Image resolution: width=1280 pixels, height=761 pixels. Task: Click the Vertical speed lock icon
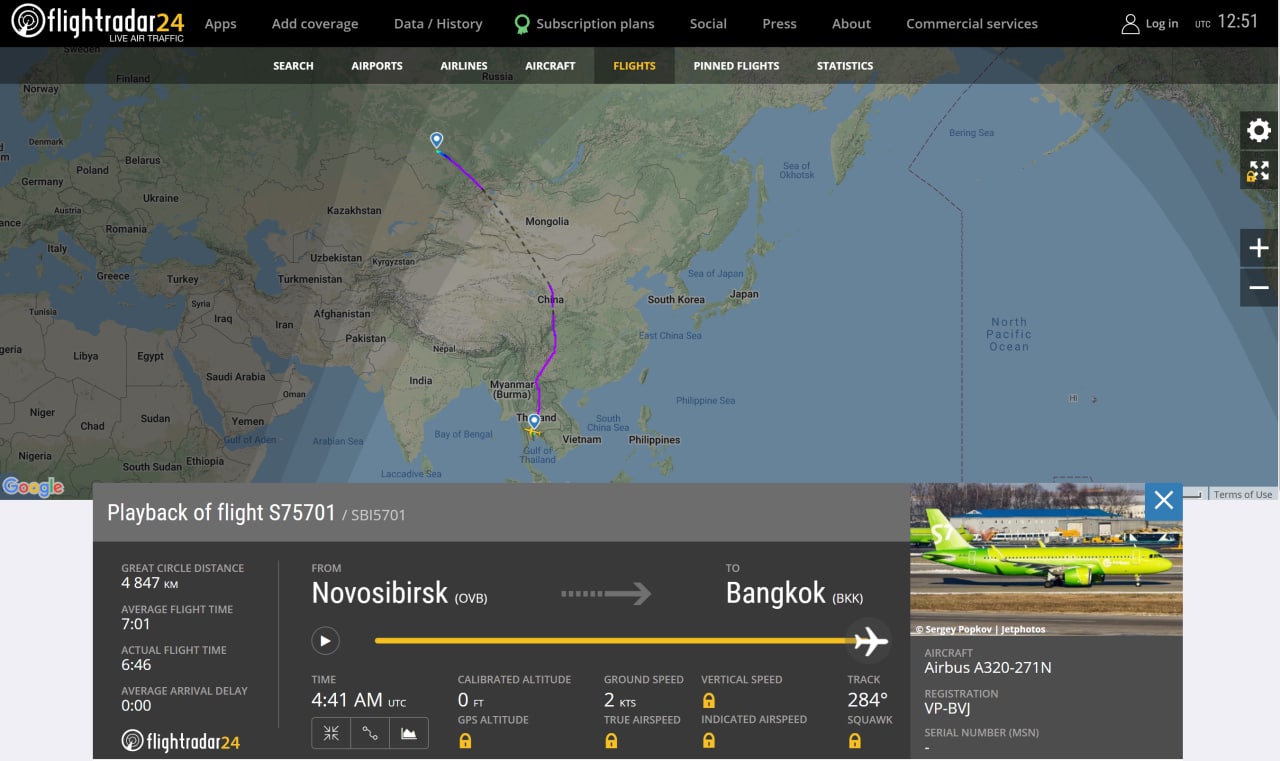709,701
